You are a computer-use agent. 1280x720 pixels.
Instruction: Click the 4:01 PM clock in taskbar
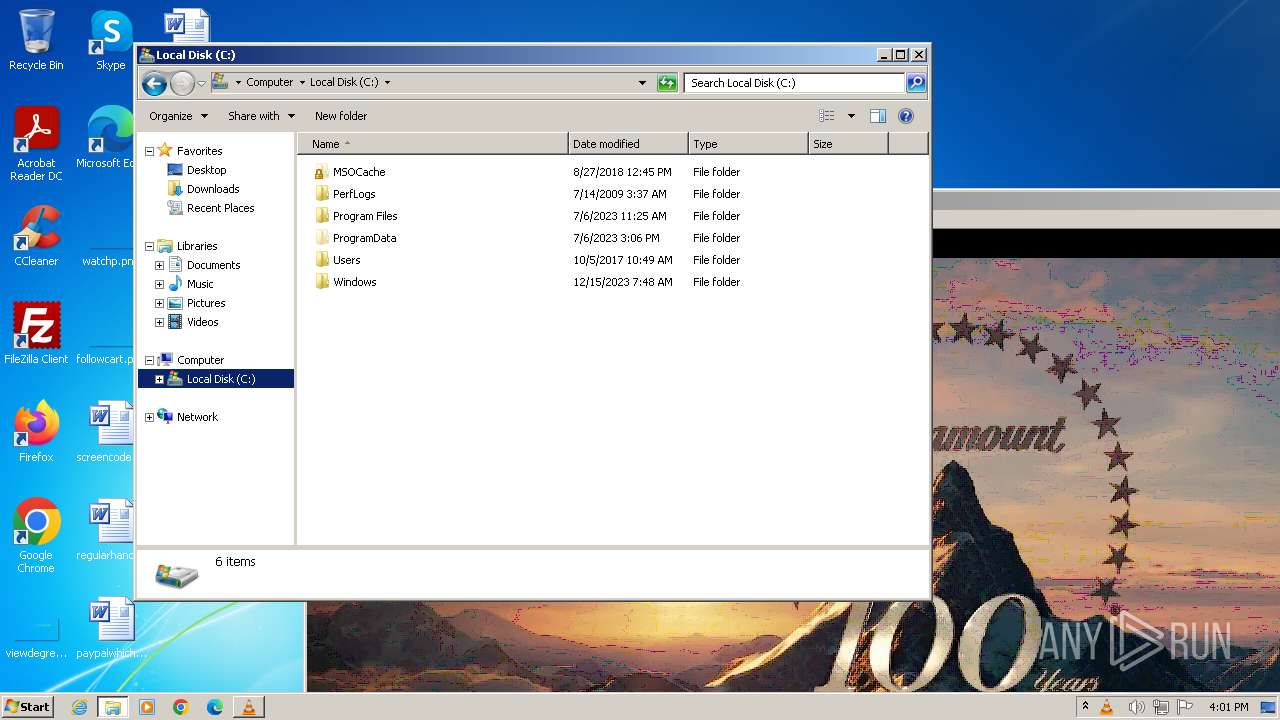coord(1228,707)
